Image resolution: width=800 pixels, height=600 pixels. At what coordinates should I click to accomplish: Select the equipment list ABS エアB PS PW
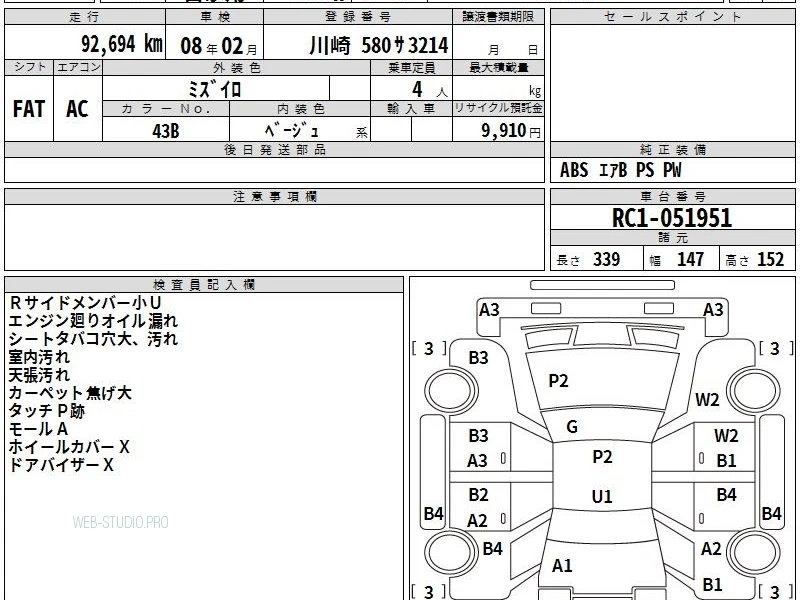620,170
